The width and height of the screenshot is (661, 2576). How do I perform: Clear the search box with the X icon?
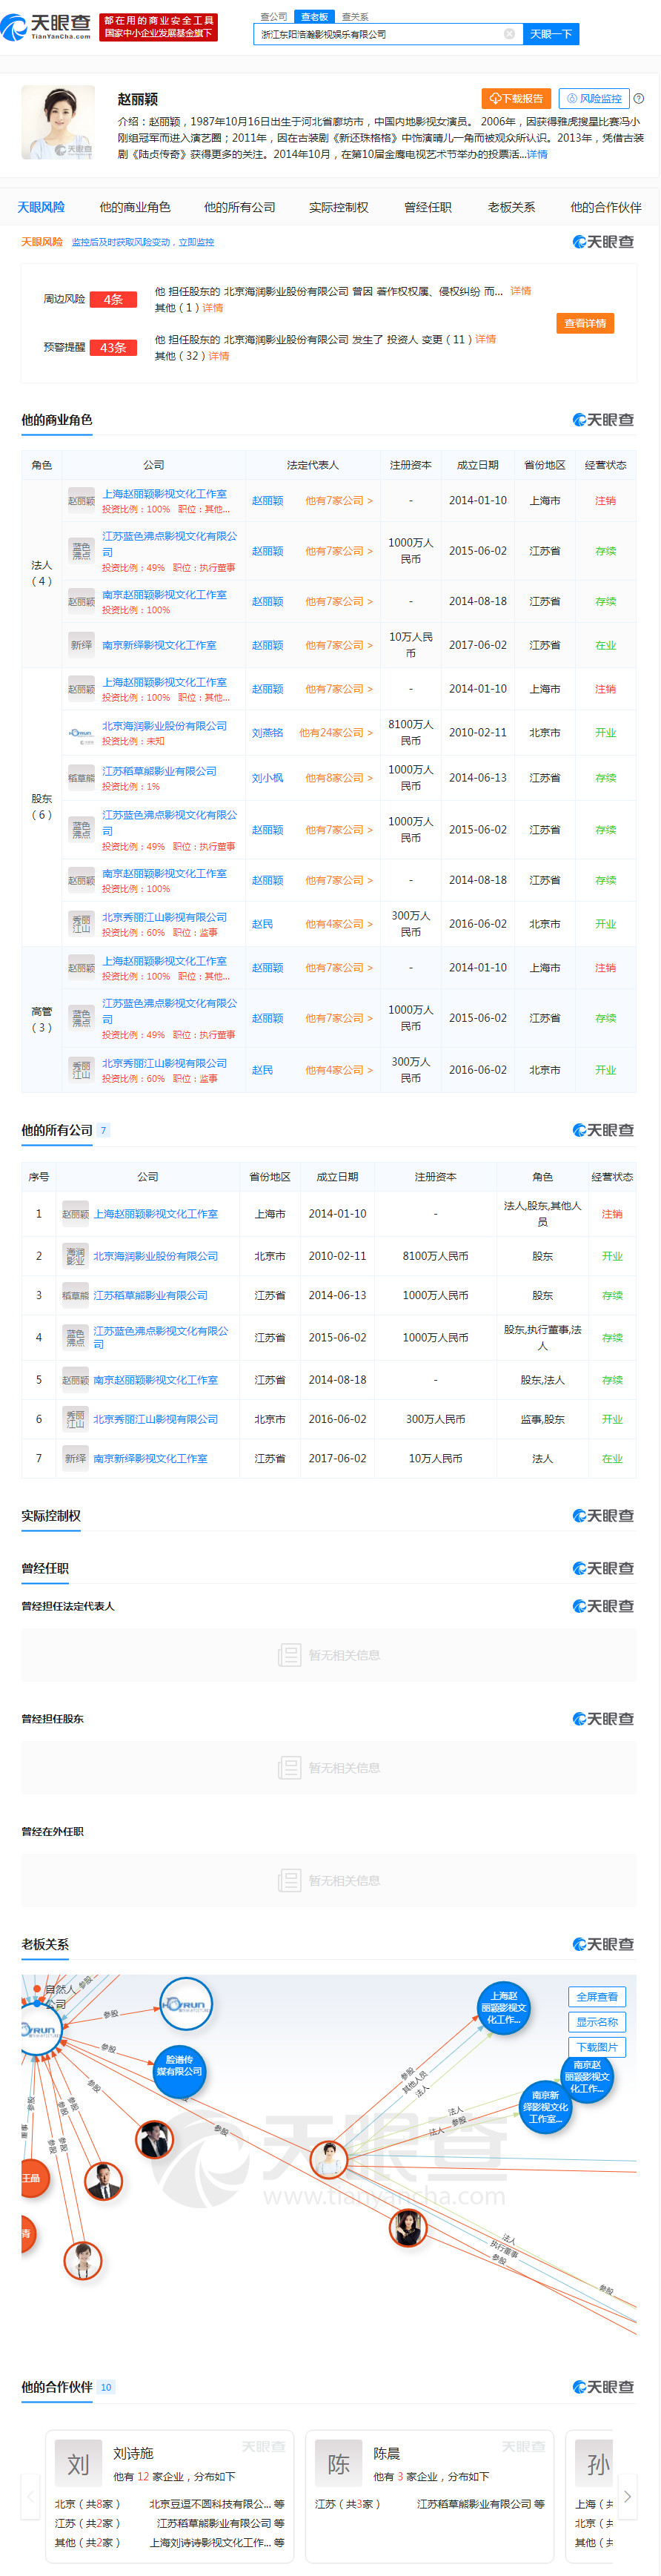(509, 34)
